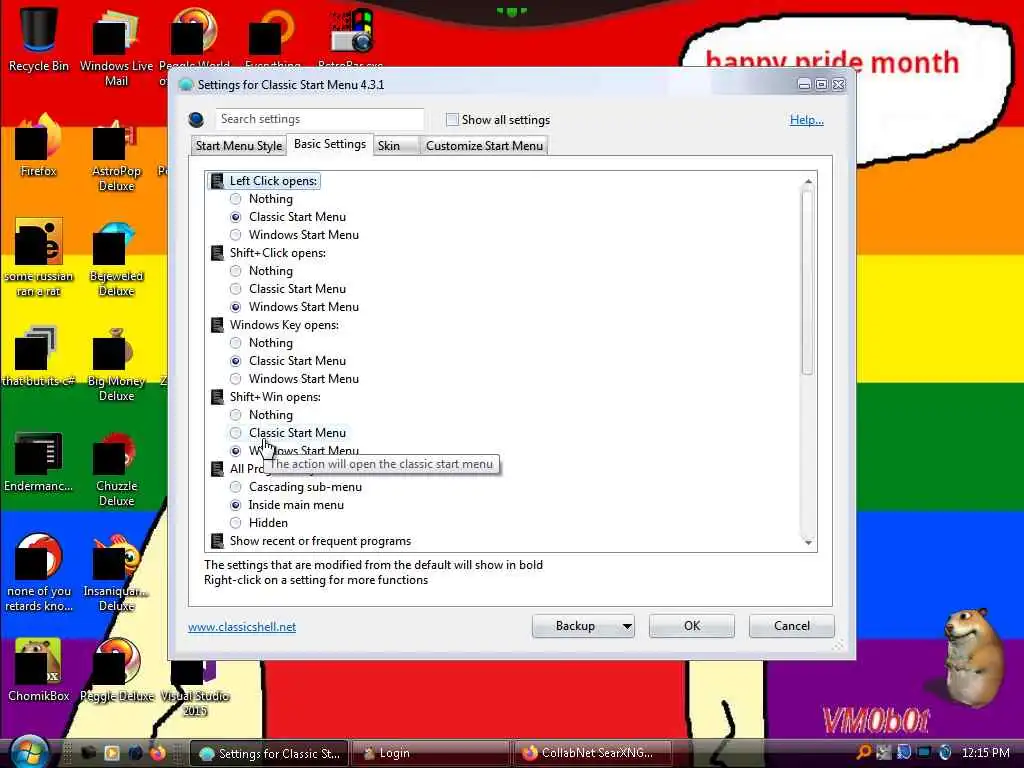Open Chuzzle Deluxe desktop shortcut
Screen dimensions: 1024x768
(116, 470)
